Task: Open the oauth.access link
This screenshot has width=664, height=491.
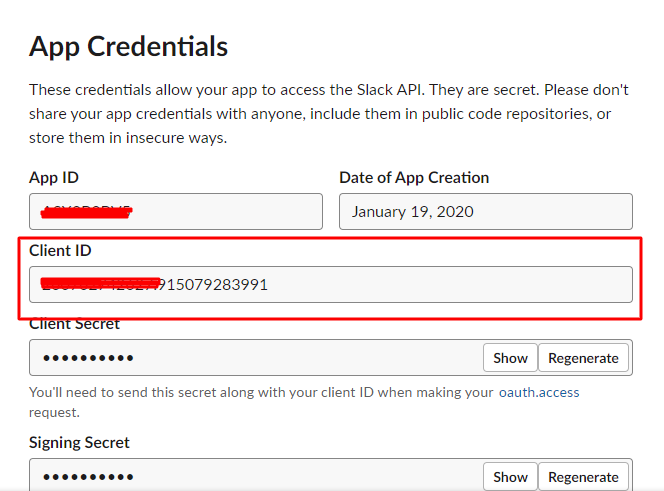Action: [x=539, y=393]
